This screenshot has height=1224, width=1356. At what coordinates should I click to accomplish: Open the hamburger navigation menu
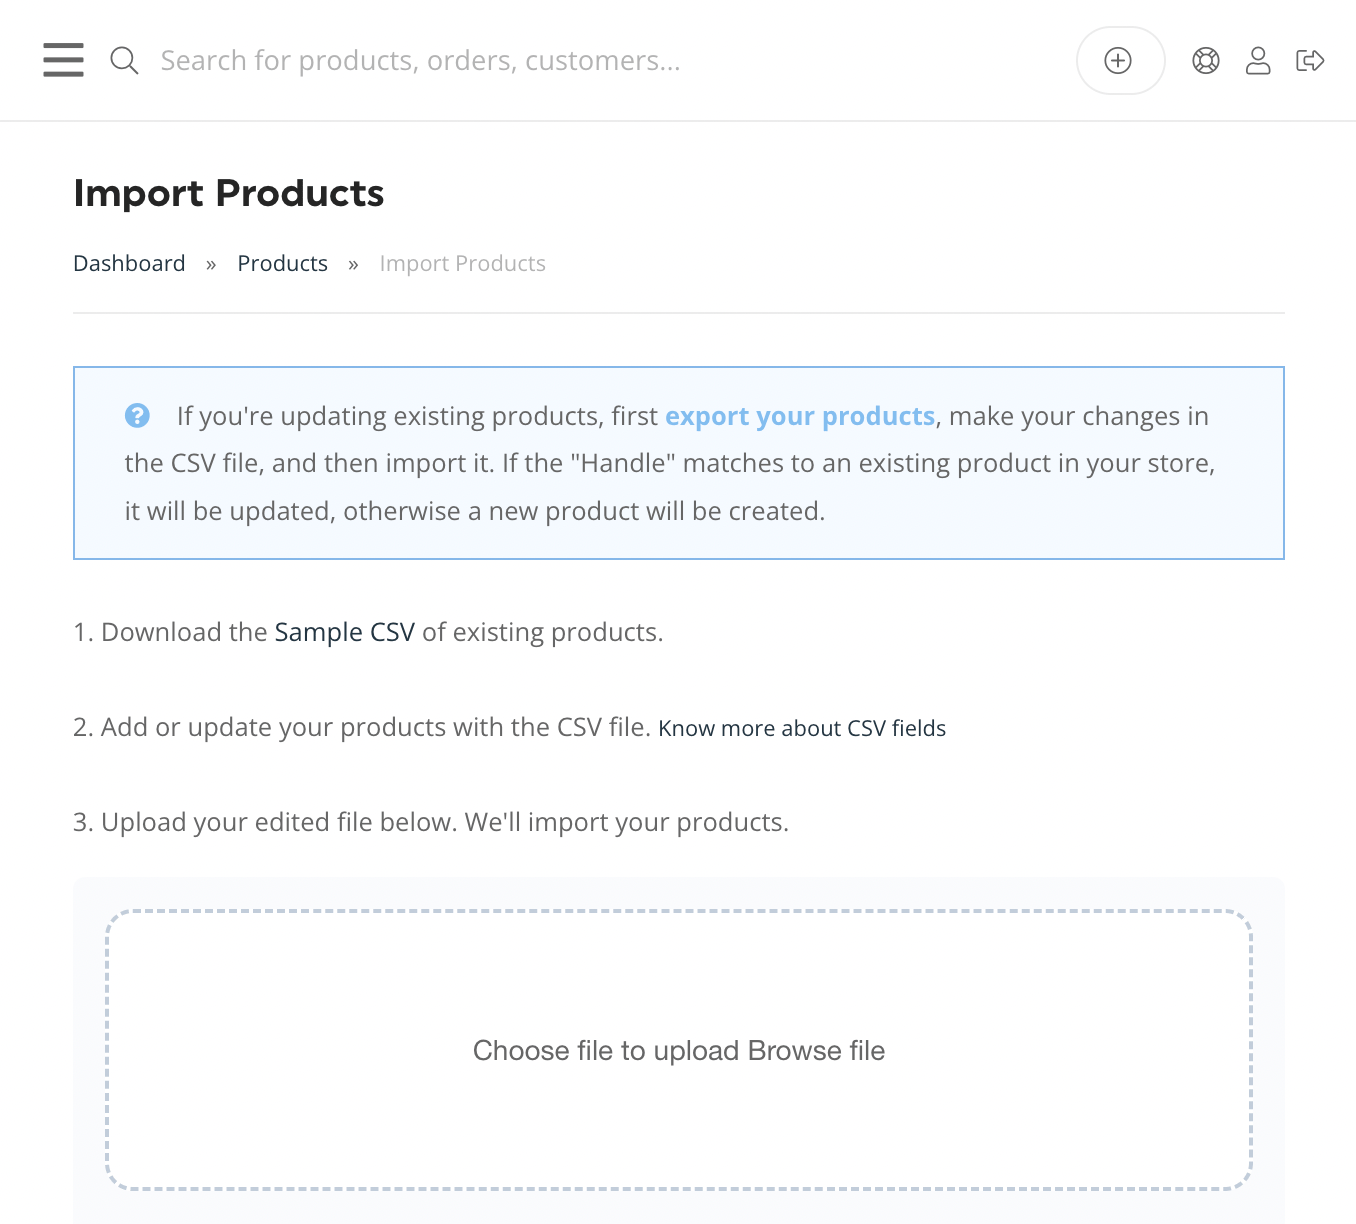pyautogui.click(x=63, y=60)
